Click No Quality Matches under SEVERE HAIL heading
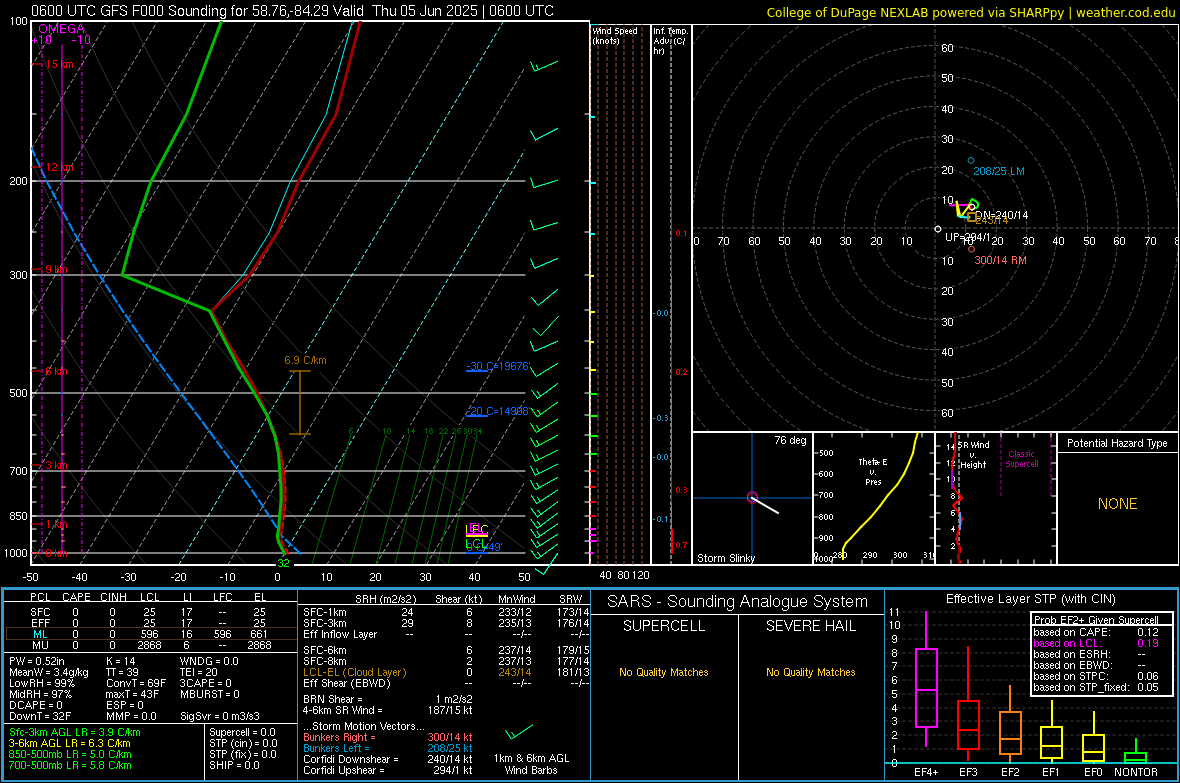The height and width of the screenshot is (783, 1180). 810,672
